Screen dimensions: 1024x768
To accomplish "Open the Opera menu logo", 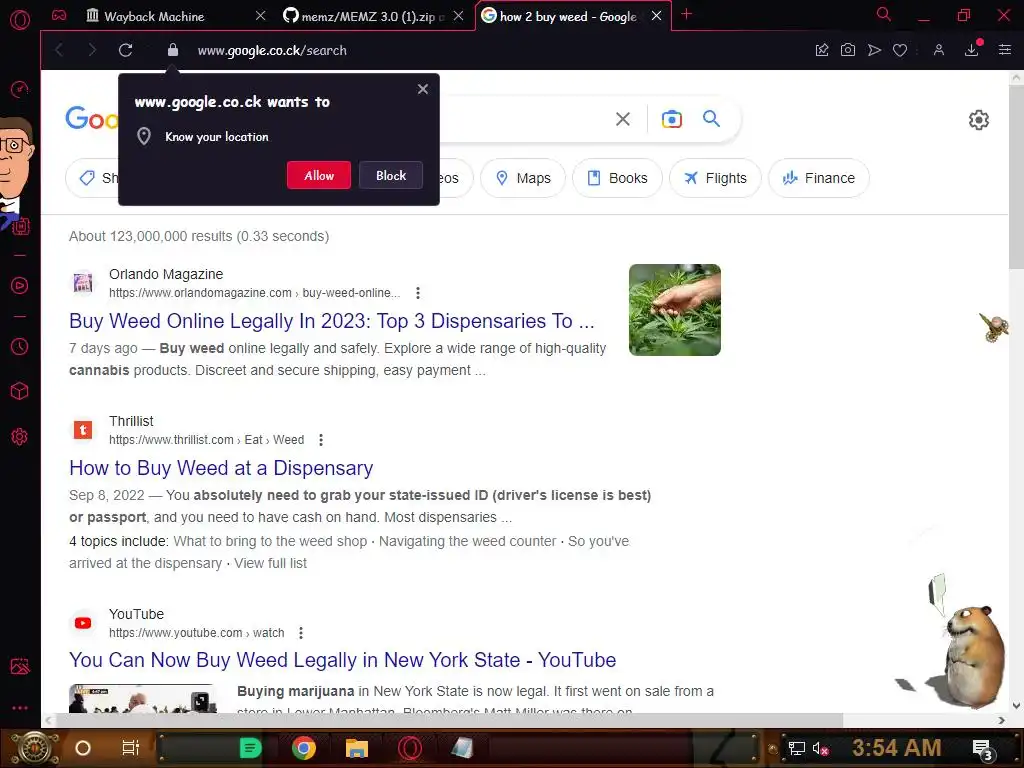I will [x=20, y=20].
